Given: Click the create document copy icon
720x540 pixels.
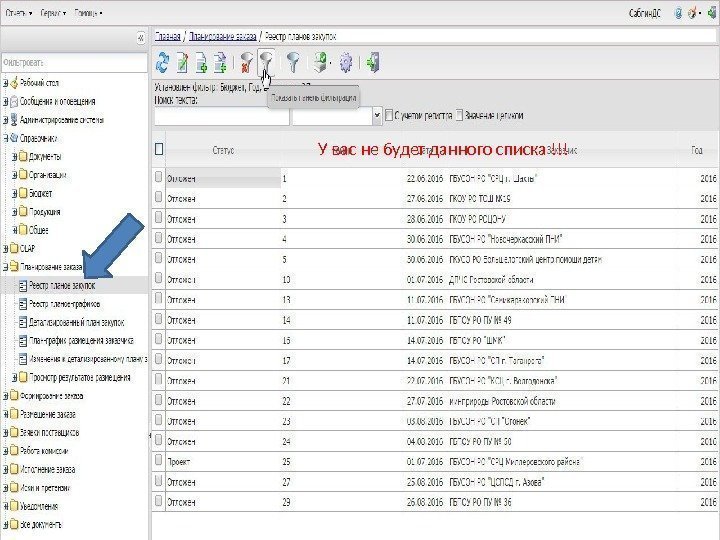Looking at the screenshot, I should click(x=220, y=62).
